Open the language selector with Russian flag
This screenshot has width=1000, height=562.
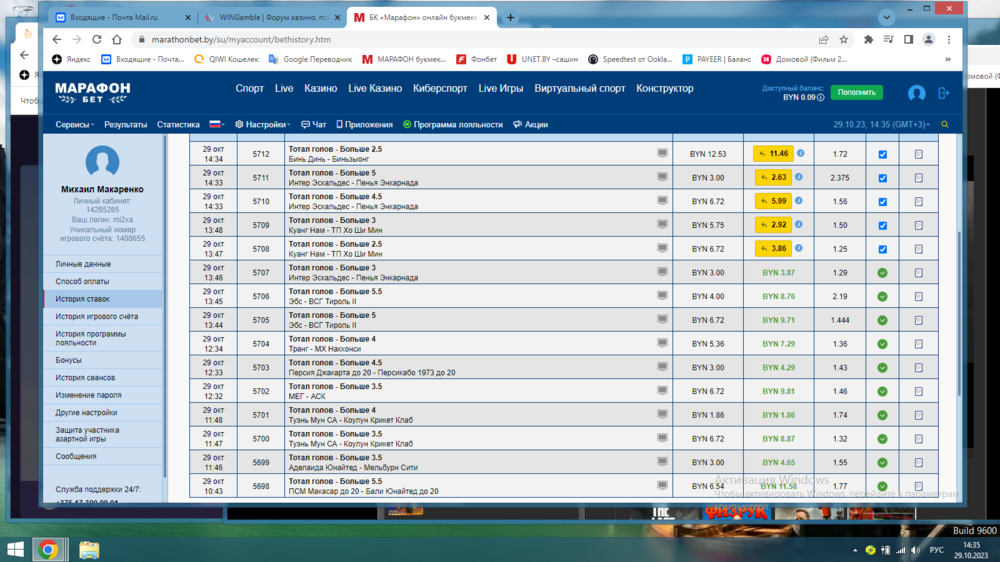pyautogui.click(x=216, y=125)
